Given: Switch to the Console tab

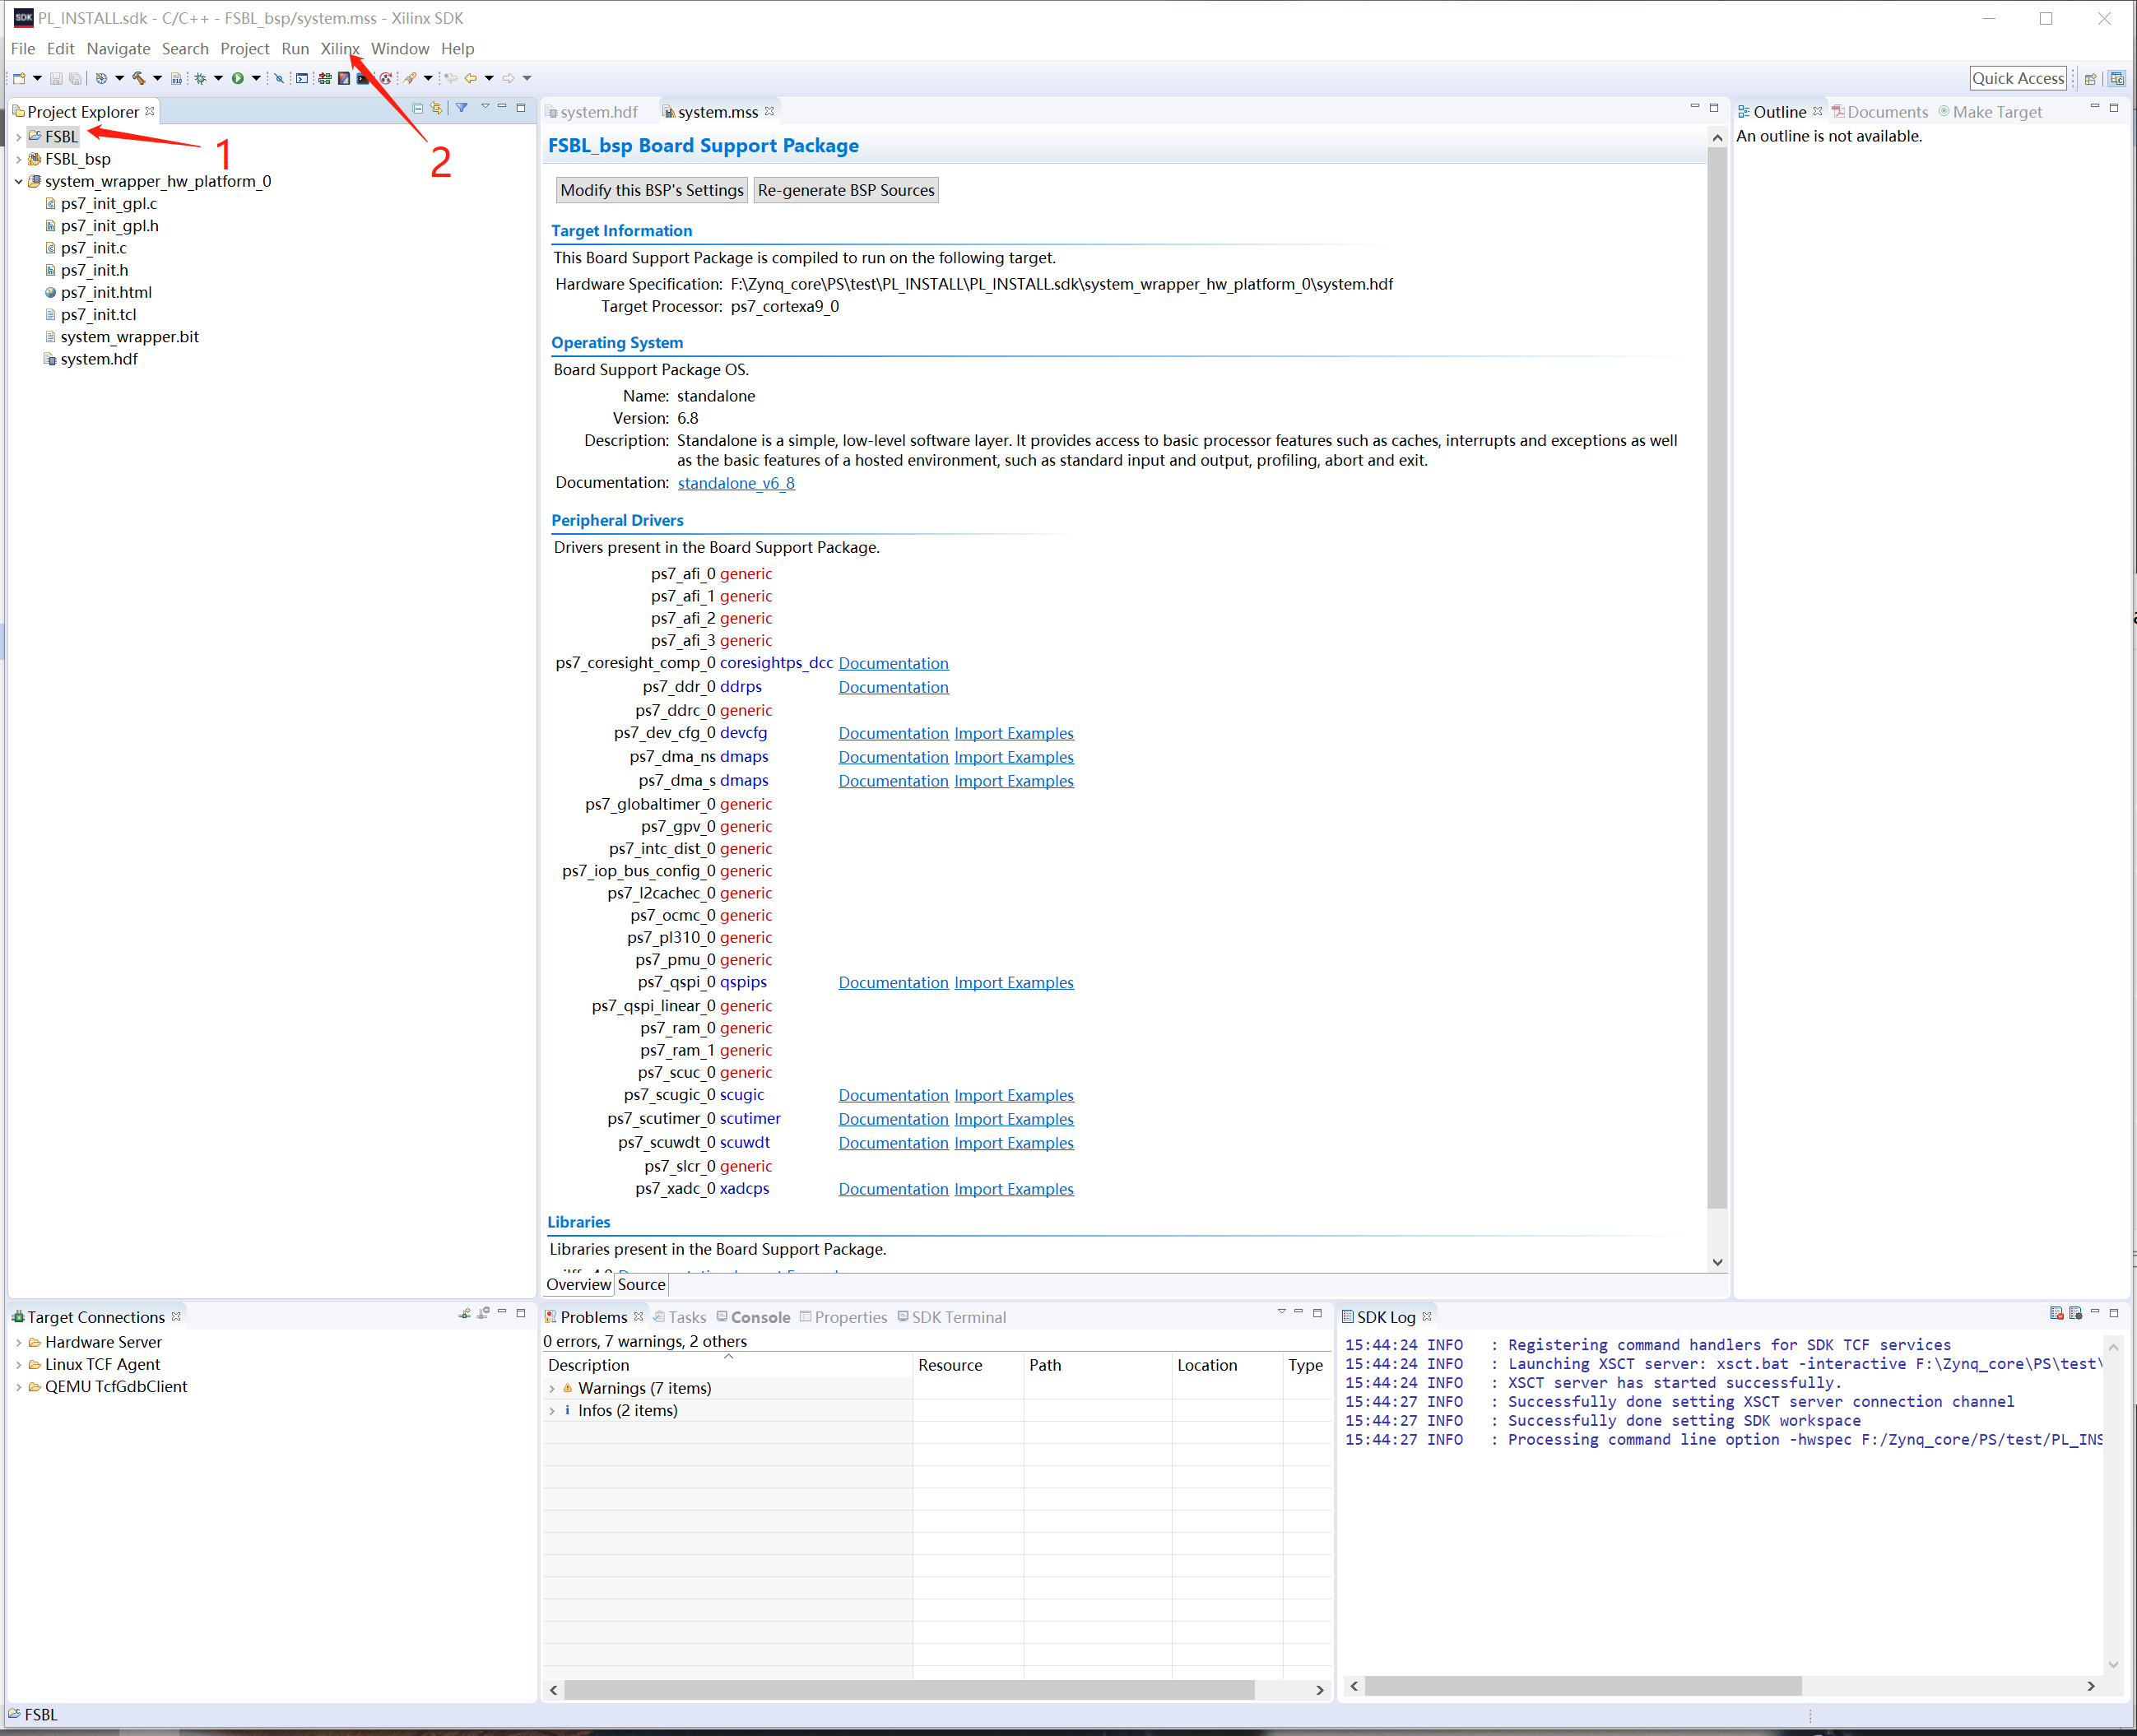Looking at the screenshot, I should tap(759, 1317).
